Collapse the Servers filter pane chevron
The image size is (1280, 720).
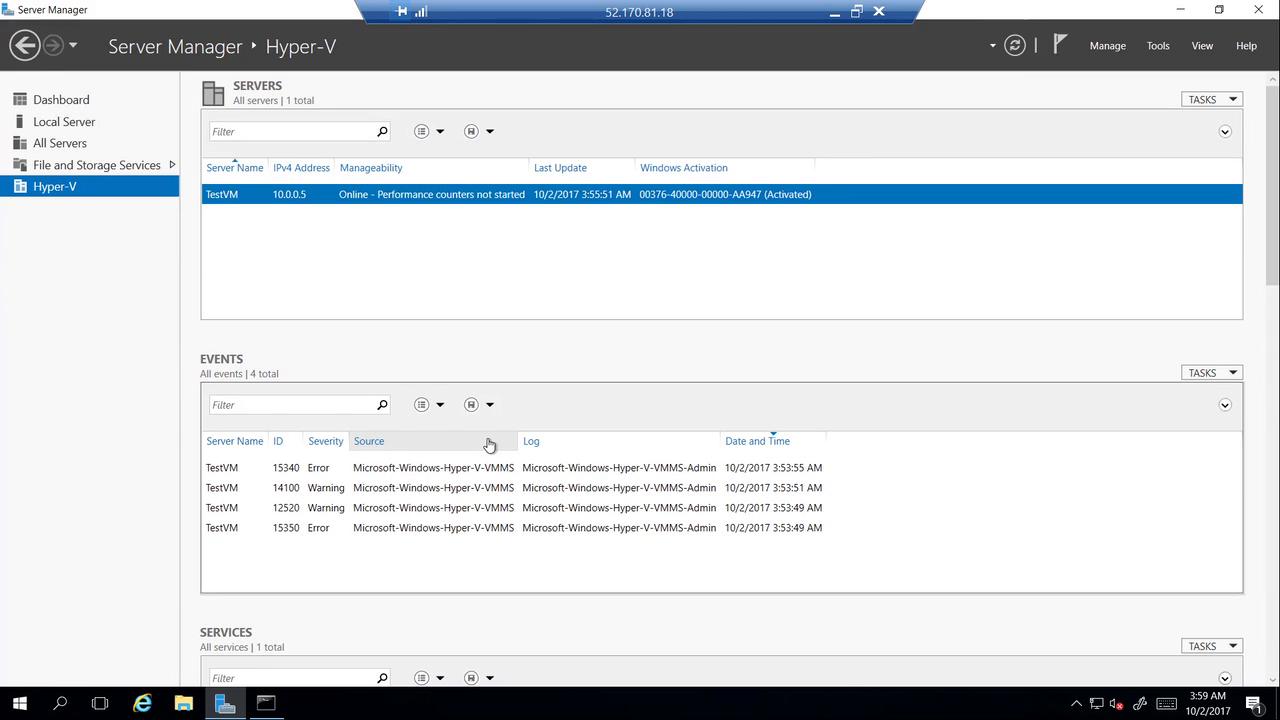[x=1225, y=132]
